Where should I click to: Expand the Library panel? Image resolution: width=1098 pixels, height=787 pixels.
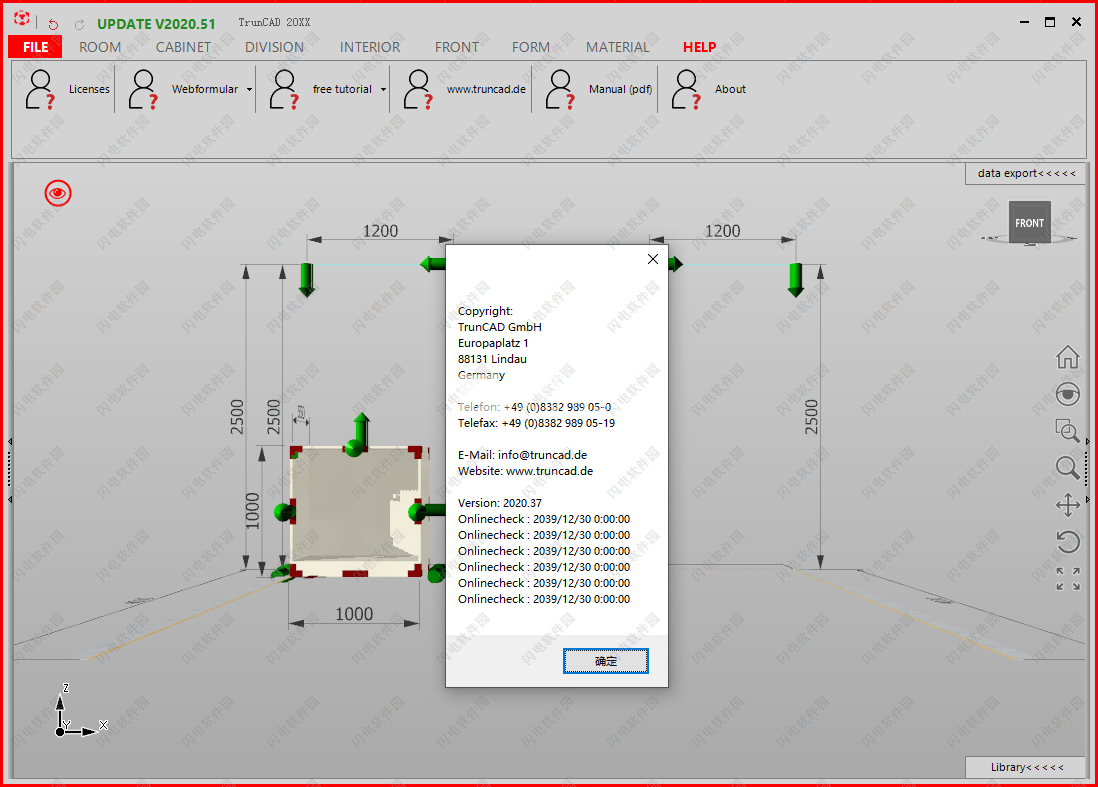pos(1026,767)
